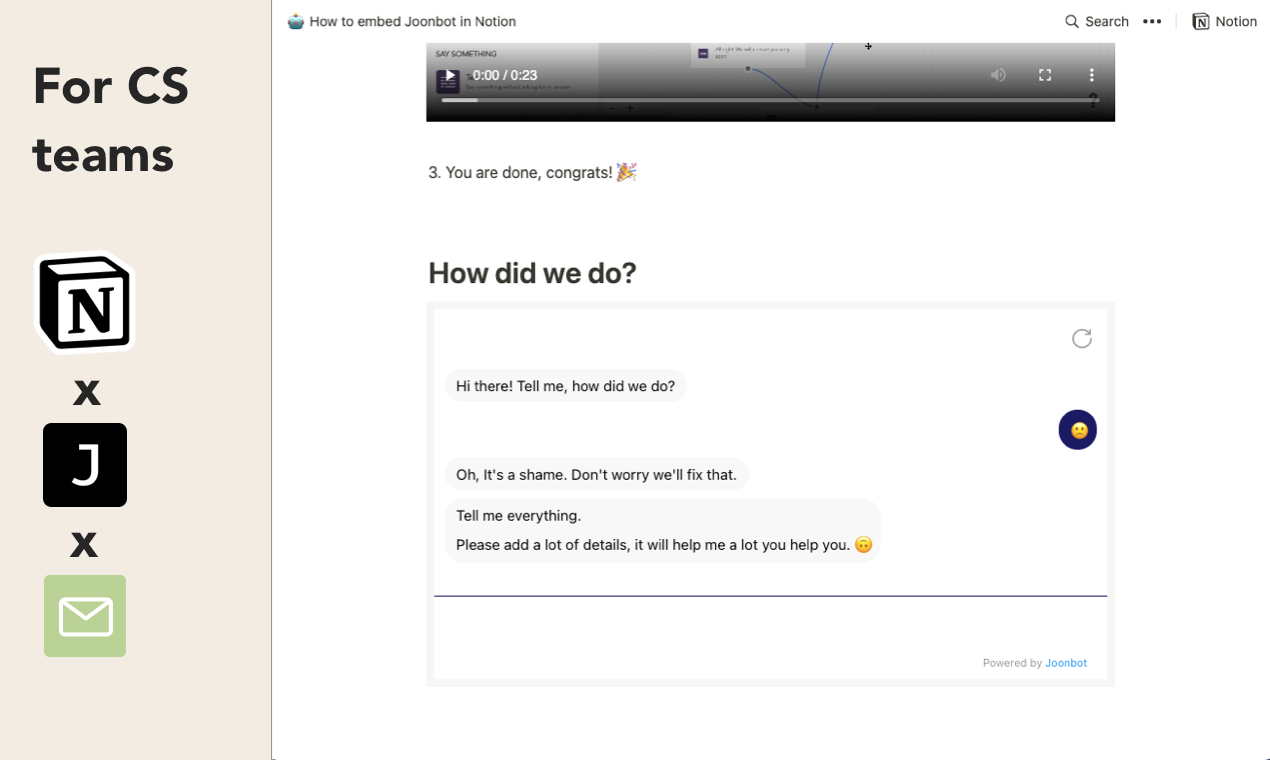Image resolution: width=1270 pixels, height=760 pixels.
Task: Select the Notion cube logo in the left sidebar
Action: 85,302
